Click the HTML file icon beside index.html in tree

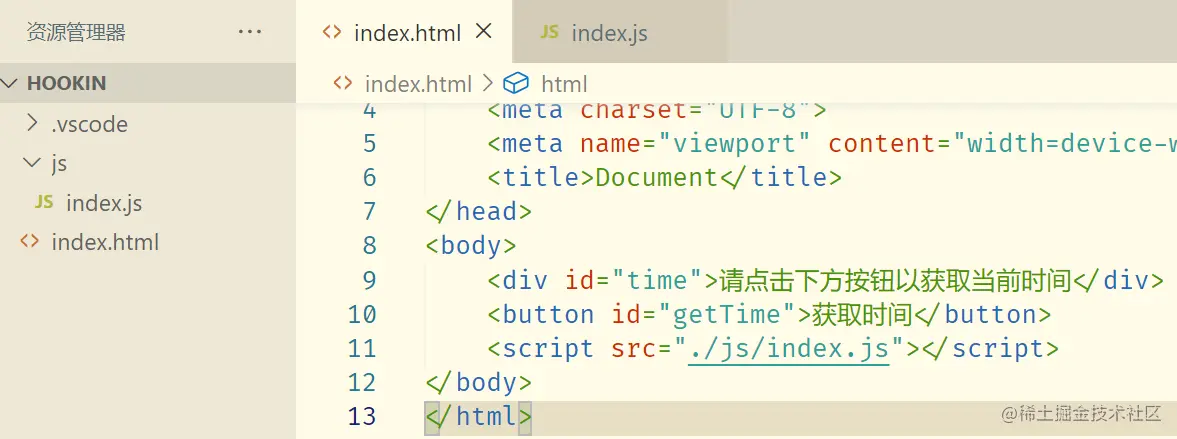pos(29,242)
